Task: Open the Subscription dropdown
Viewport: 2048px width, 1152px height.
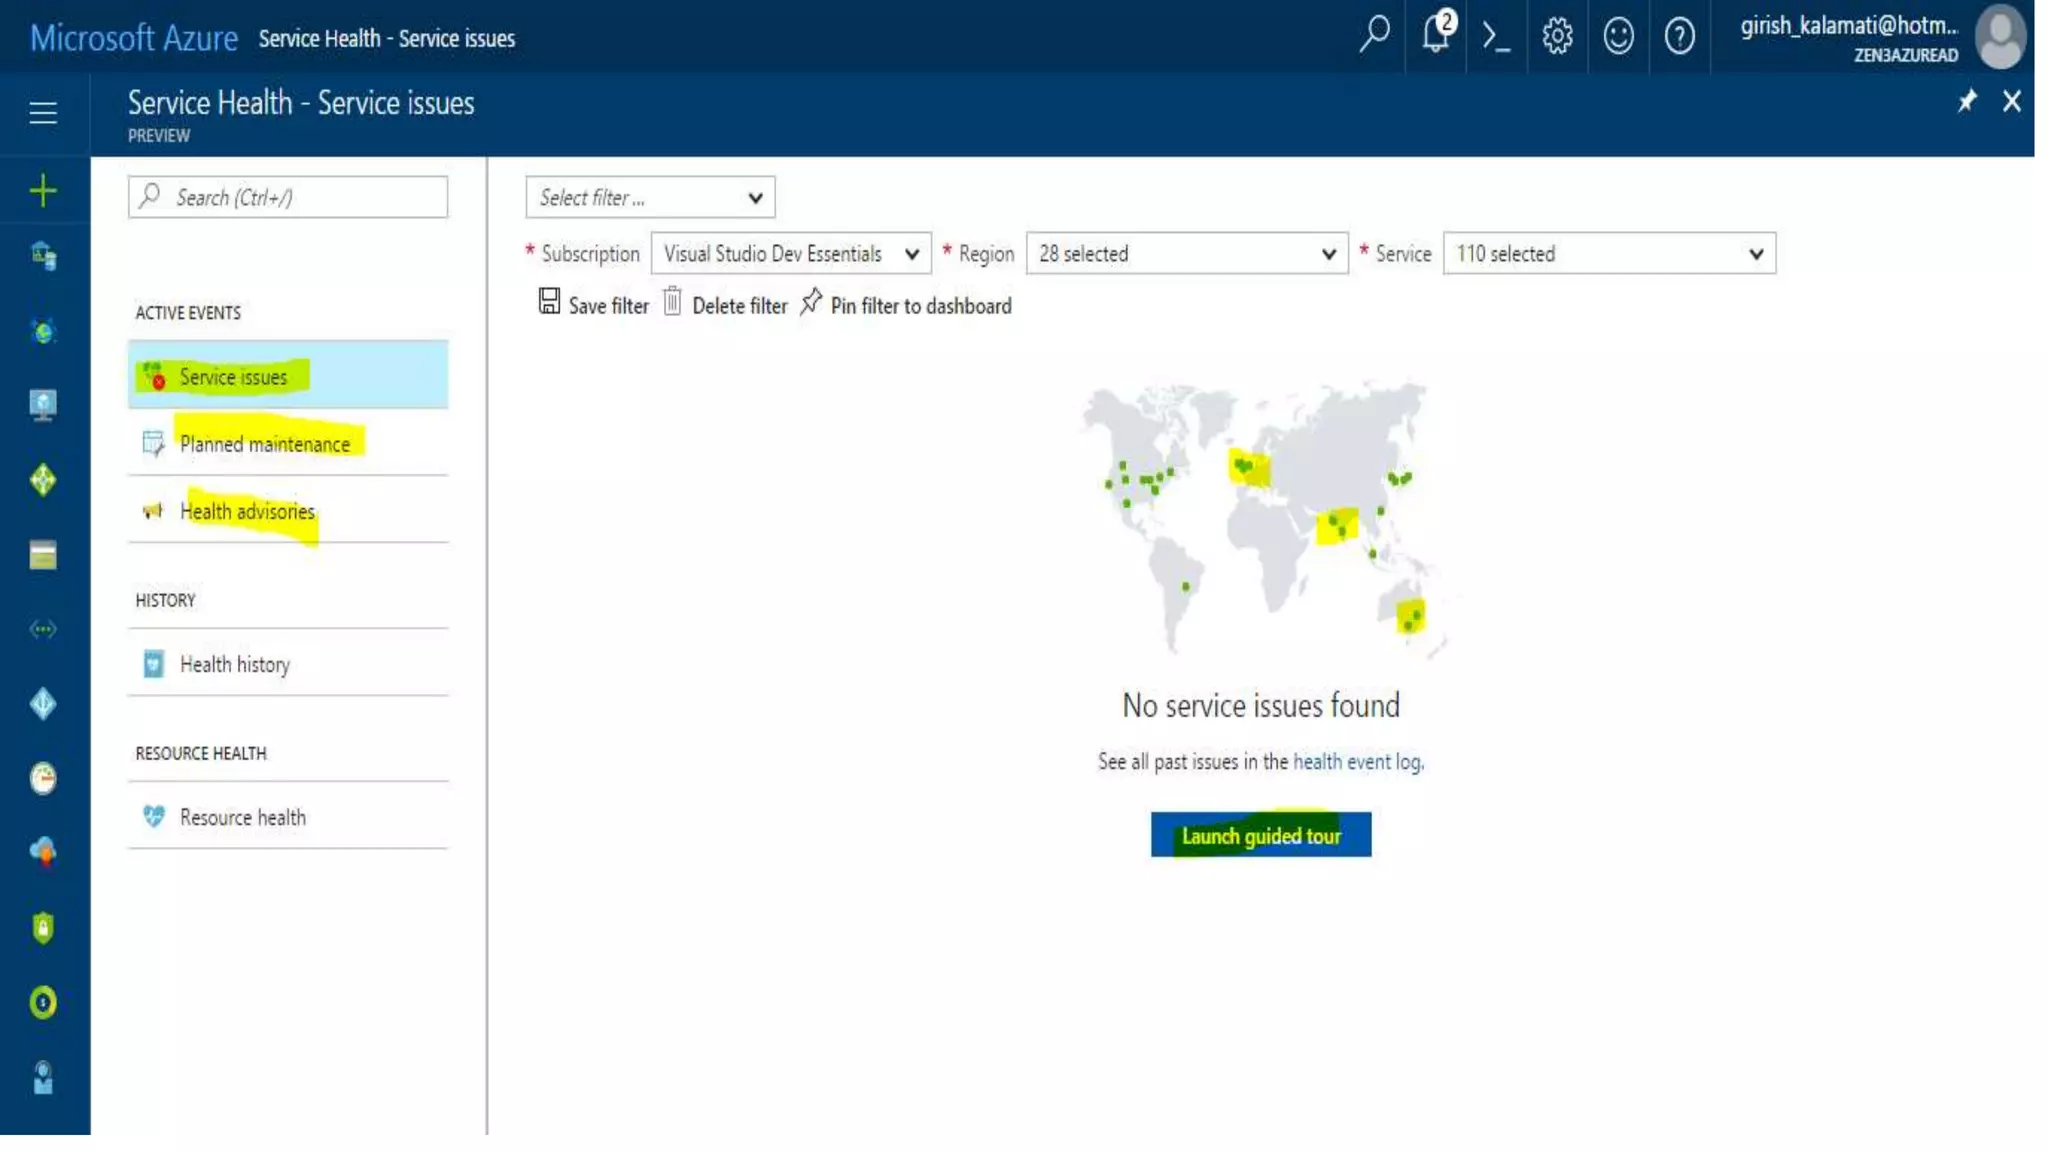Action: pos(790,254)
